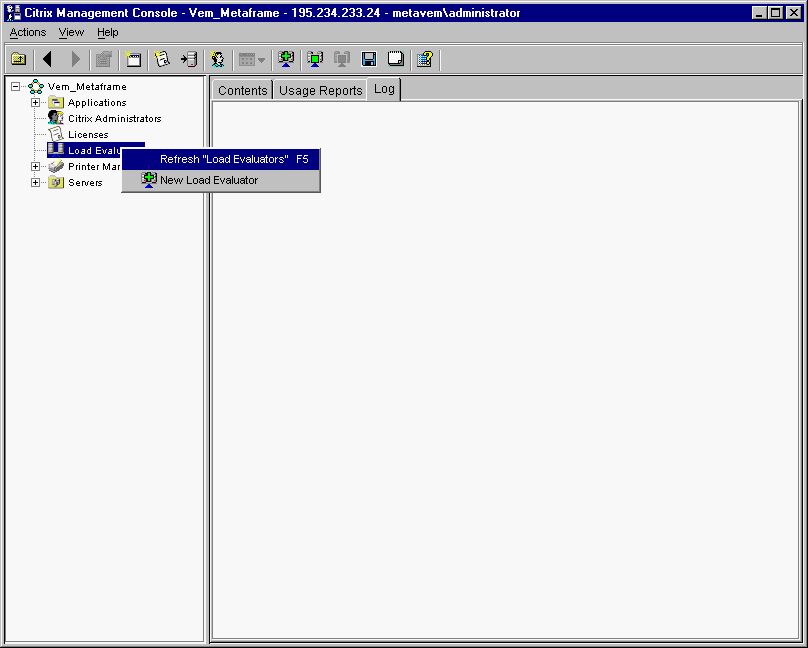Click the Citrix Administrators person icon
The width and height of the screenshot is (808, 648).
pos(56,118)
